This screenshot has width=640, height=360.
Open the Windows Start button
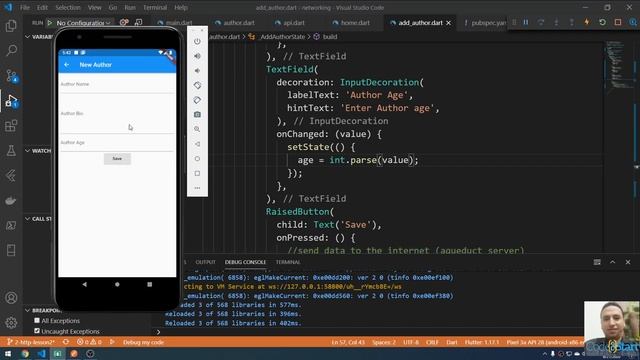(x=8, y=353)
